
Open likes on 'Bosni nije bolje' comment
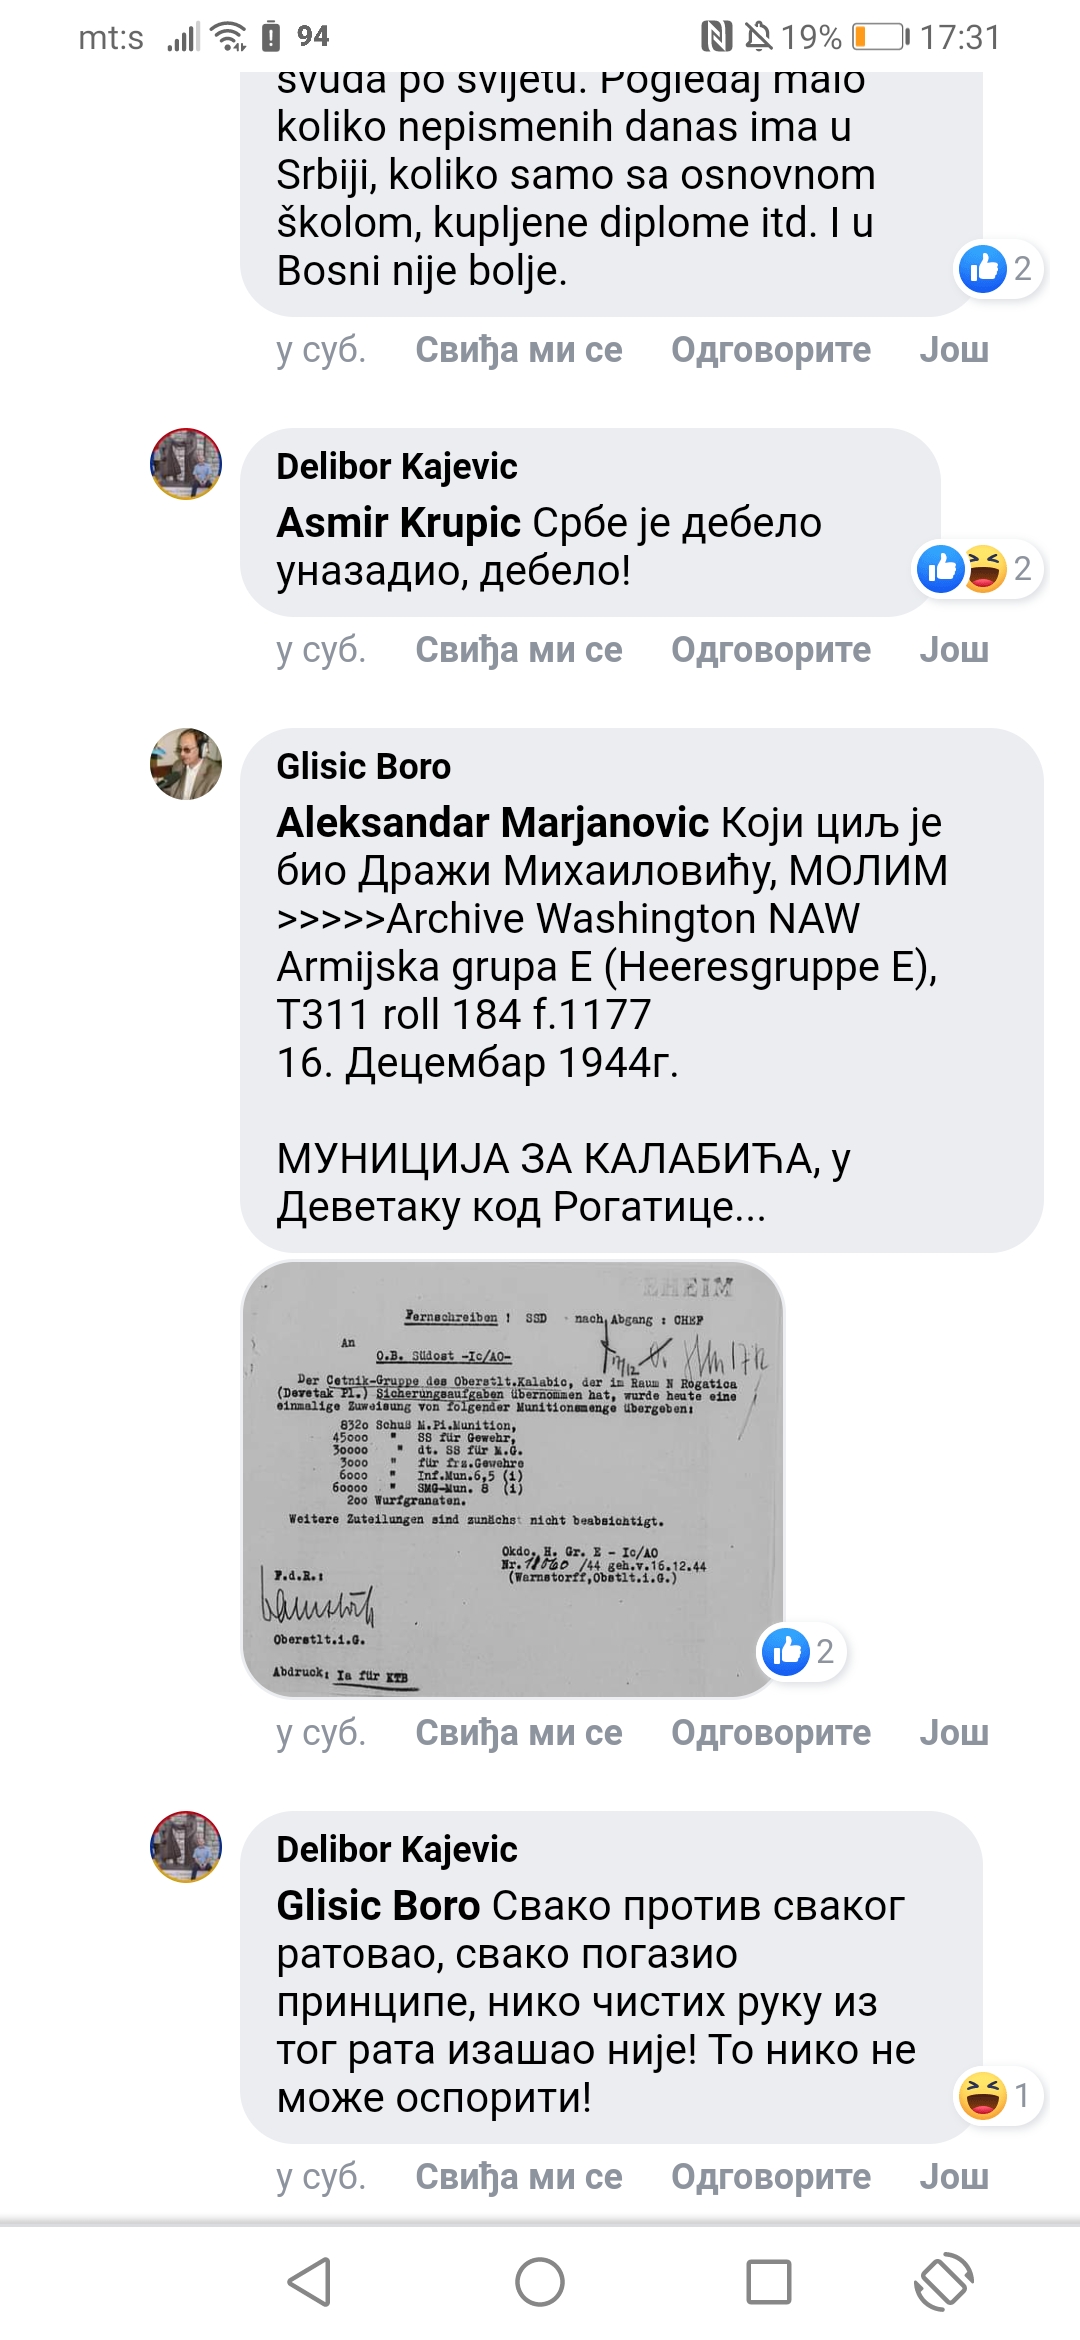999,268
